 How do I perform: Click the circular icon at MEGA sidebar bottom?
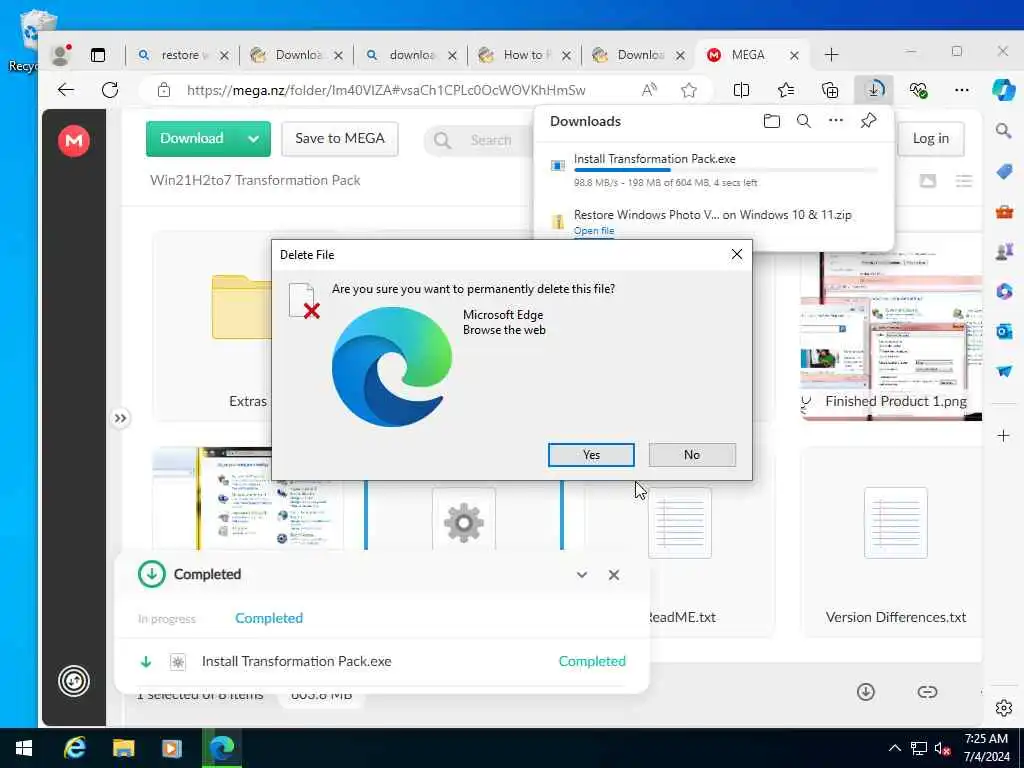(74, 681)
